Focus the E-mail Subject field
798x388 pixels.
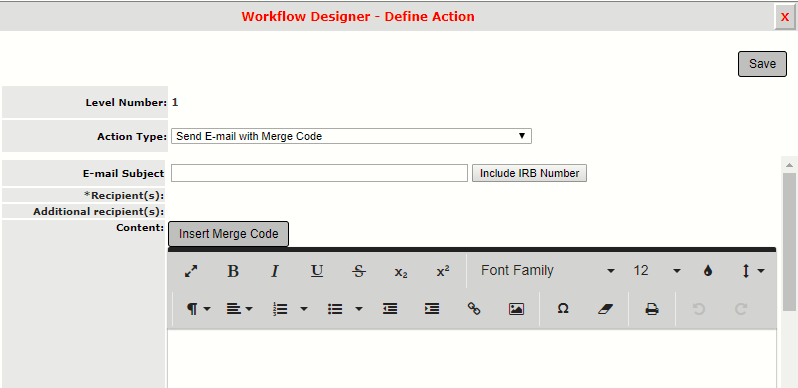pyautogui.click(x=319, y=173)
